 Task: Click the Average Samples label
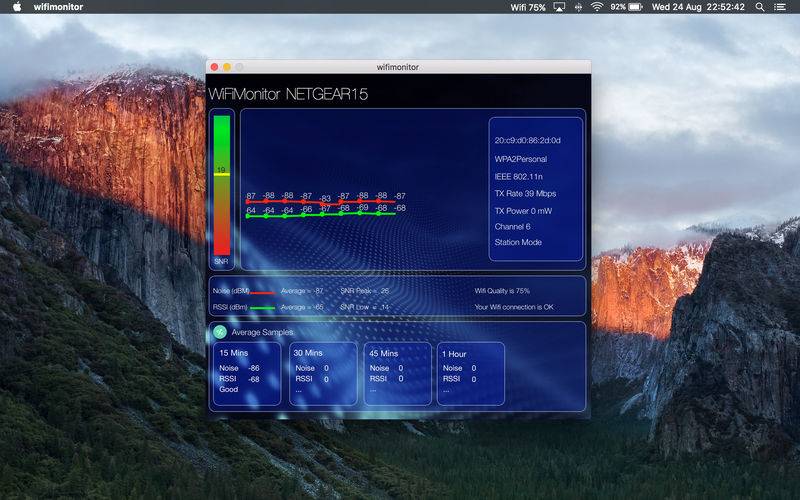coord(262,332)
